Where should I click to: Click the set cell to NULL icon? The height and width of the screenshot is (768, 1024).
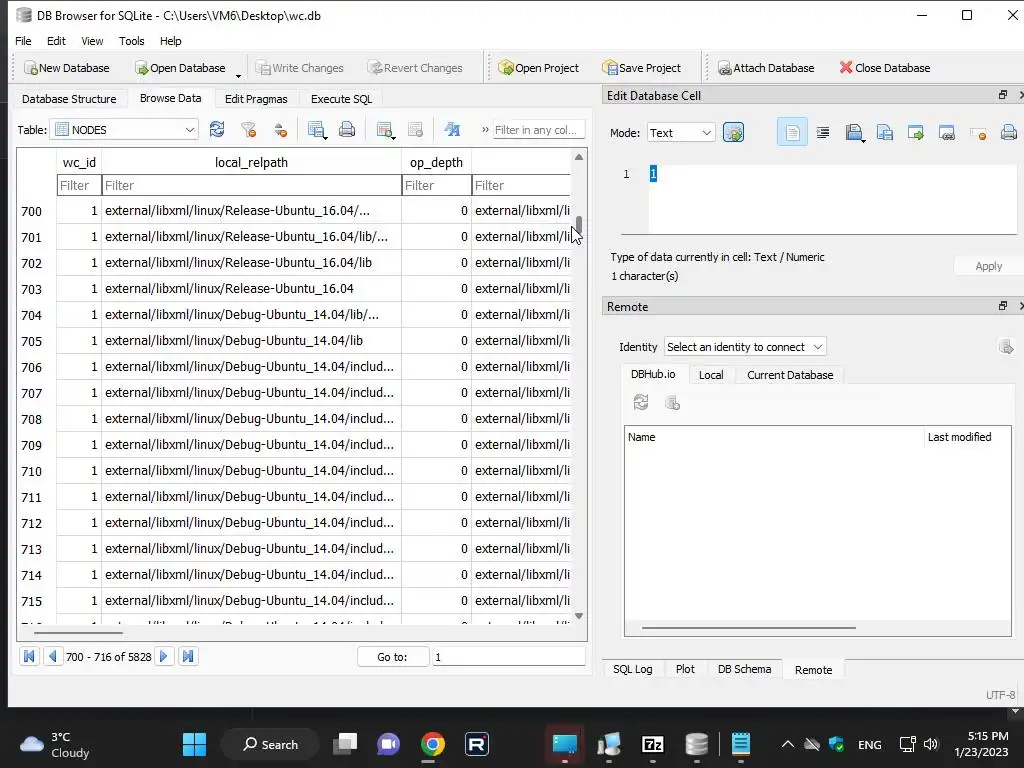(978, 133)
